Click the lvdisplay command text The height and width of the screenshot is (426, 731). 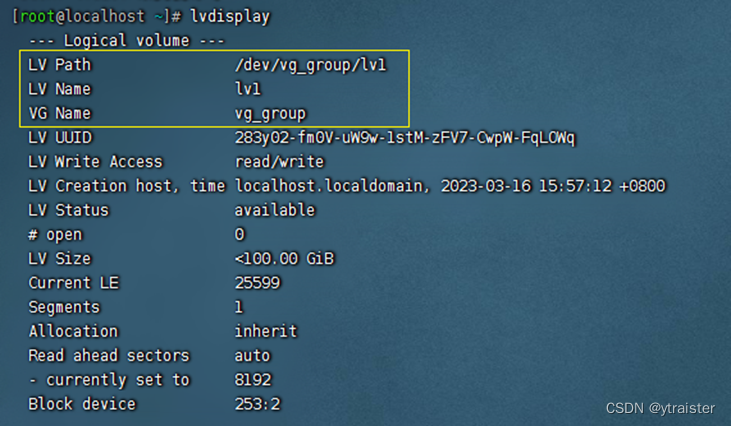click(230, 17)
